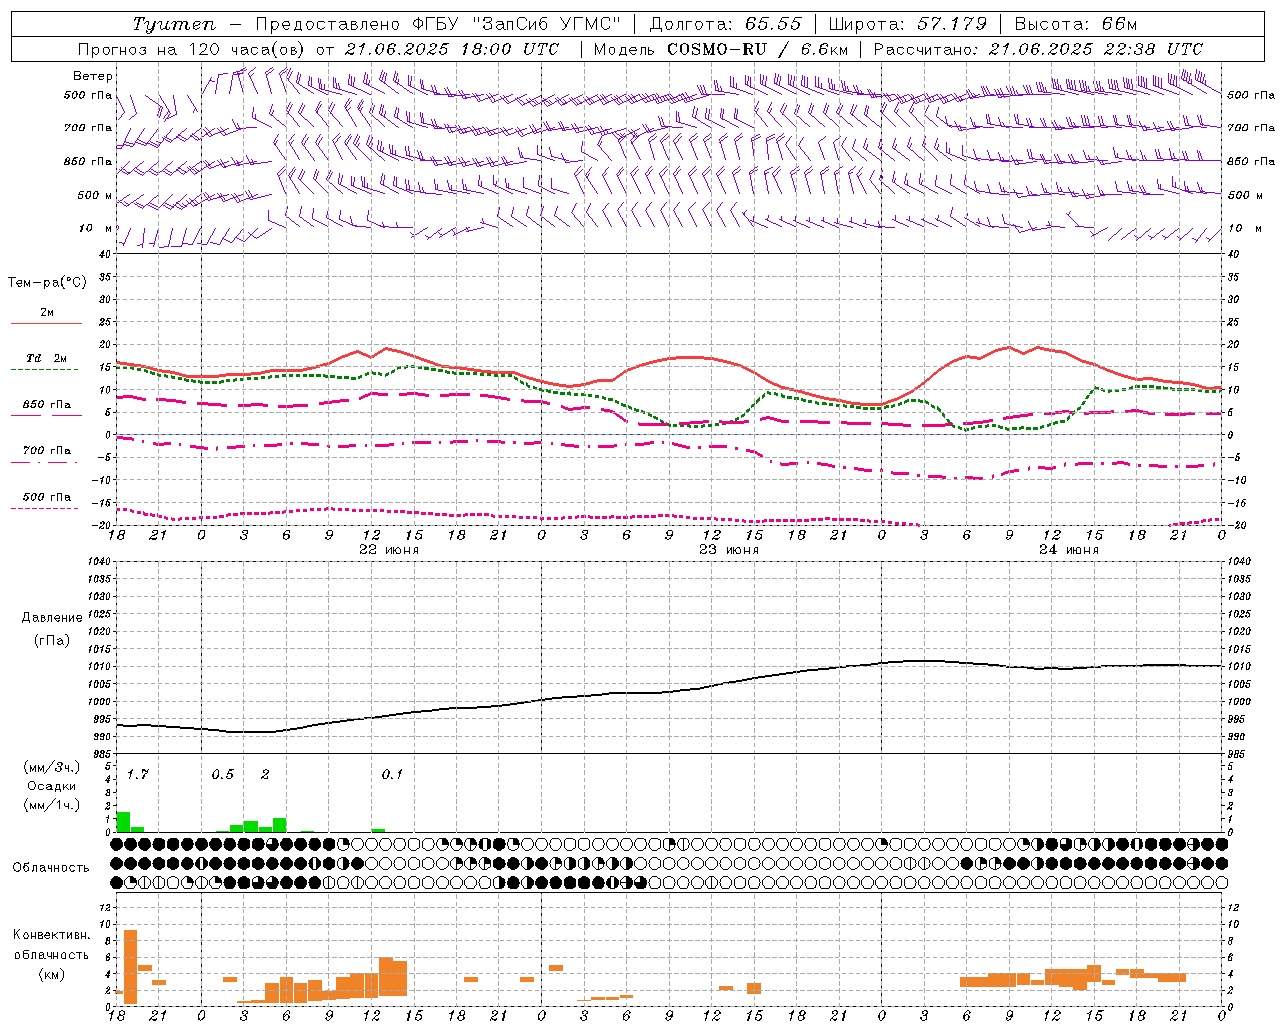This screenshot has width=1280, height=1024.
Task: Click the Высота: 66м header field
Action: [x=1075, y=24]
